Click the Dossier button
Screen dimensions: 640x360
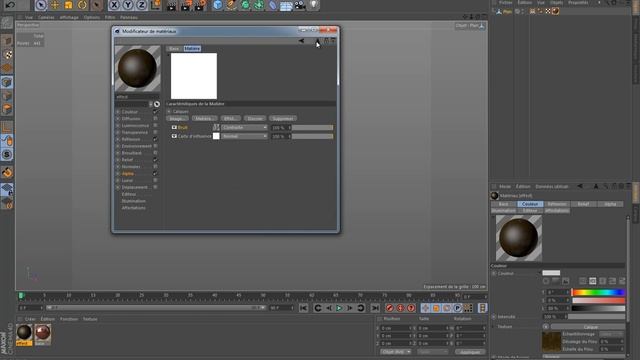pos(255,119)
